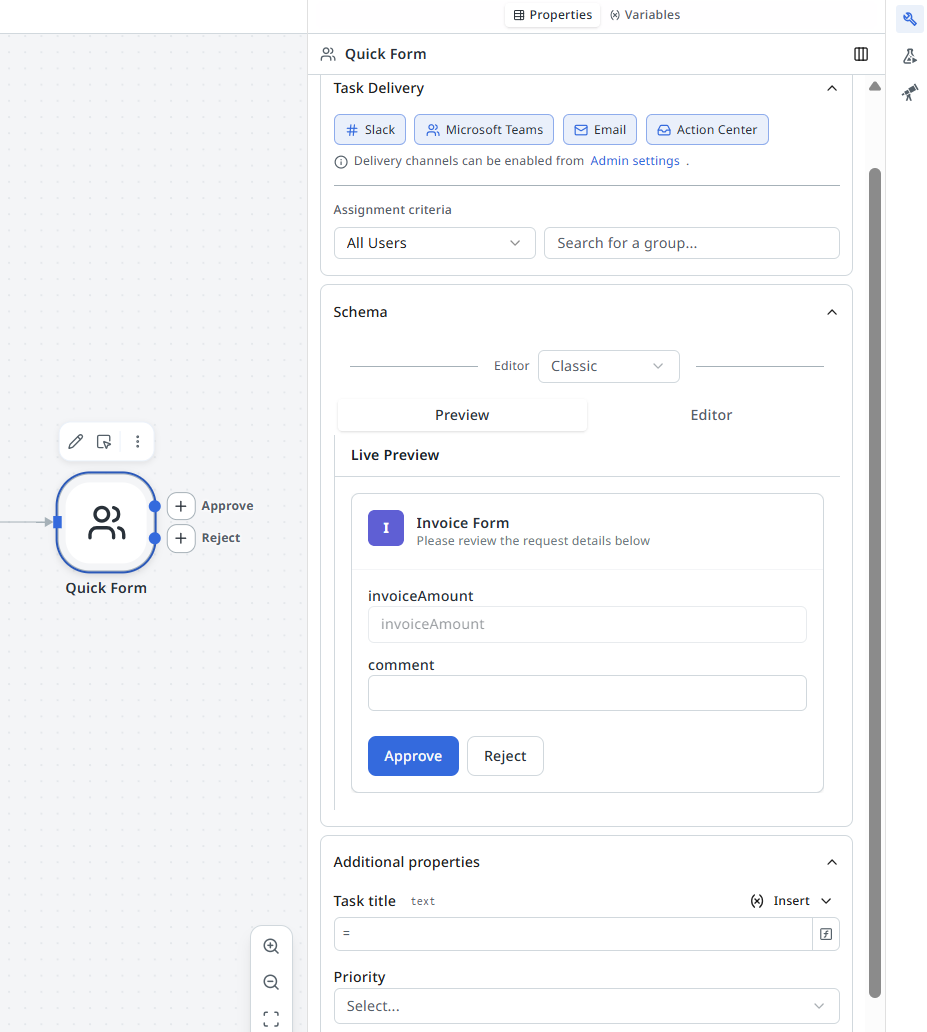Add step after Approve output
927x1032 pixels.
[181, 506]
